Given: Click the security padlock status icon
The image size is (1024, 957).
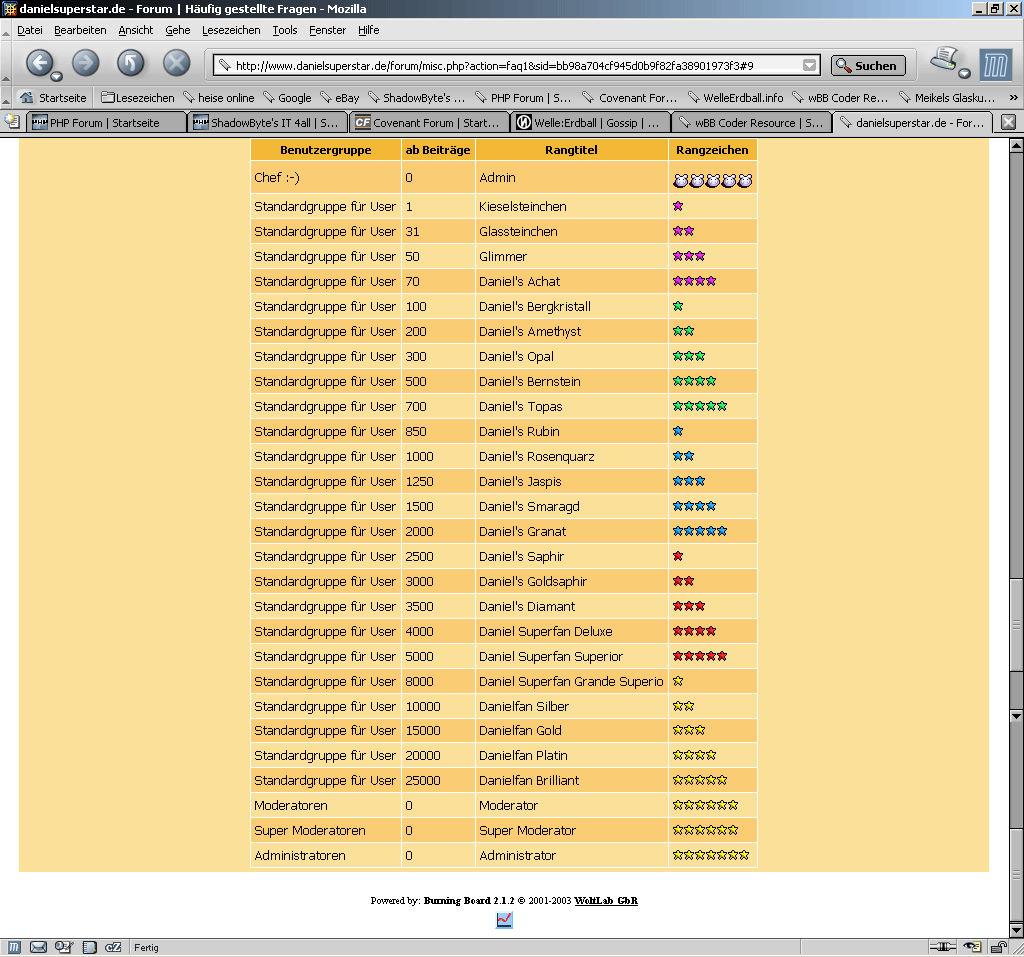Looking at the screenshot, I should (1000, 947).
